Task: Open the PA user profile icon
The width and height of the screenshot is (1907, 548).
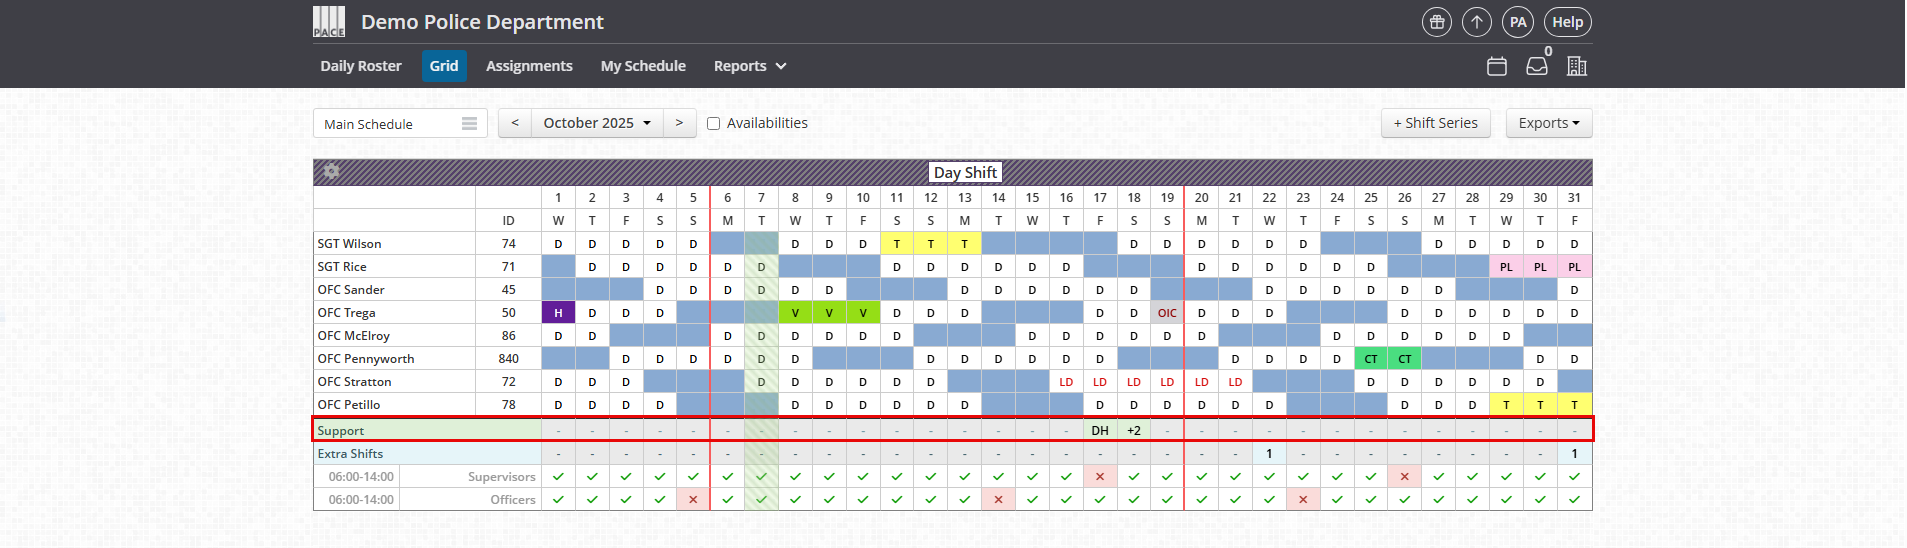Action: [1518, 22]
